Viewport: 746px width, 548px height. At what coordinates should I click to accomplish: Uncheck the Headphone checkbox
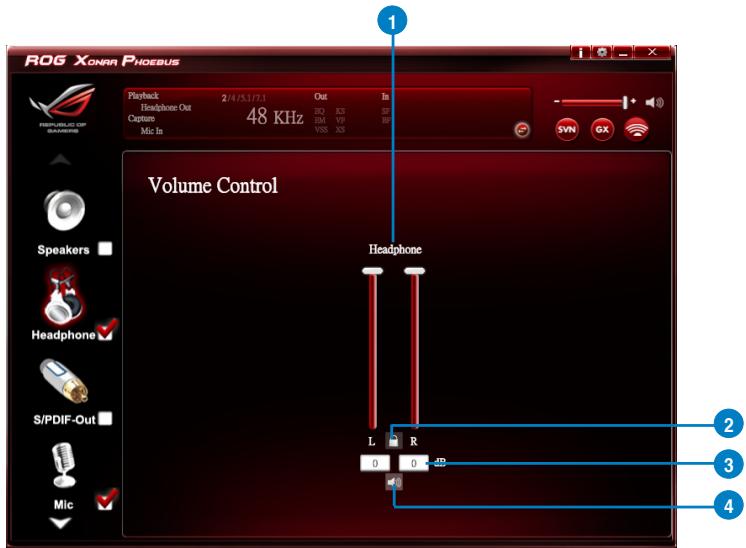coord(106,331)
